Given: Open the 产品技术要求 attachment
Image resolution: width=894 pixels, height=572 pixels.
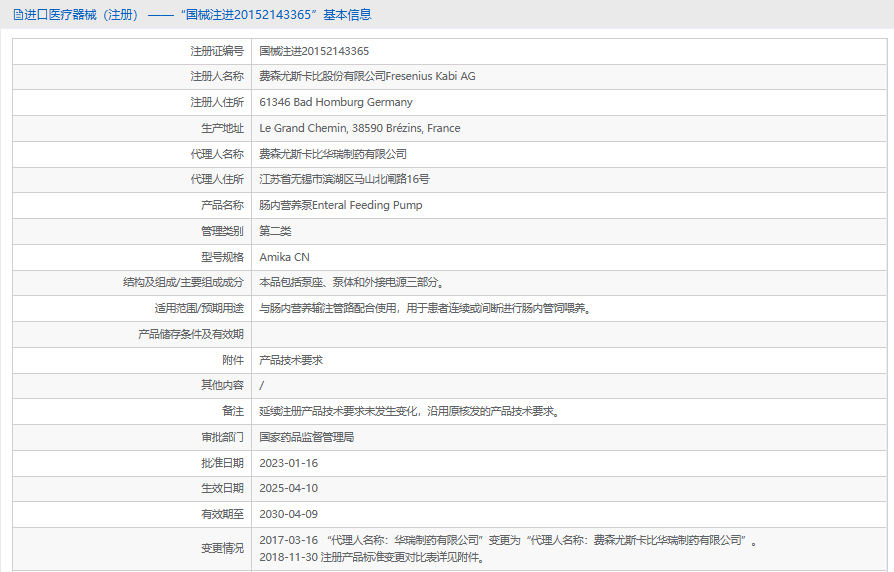Looking at the screenshot, I should click(291, 360).
